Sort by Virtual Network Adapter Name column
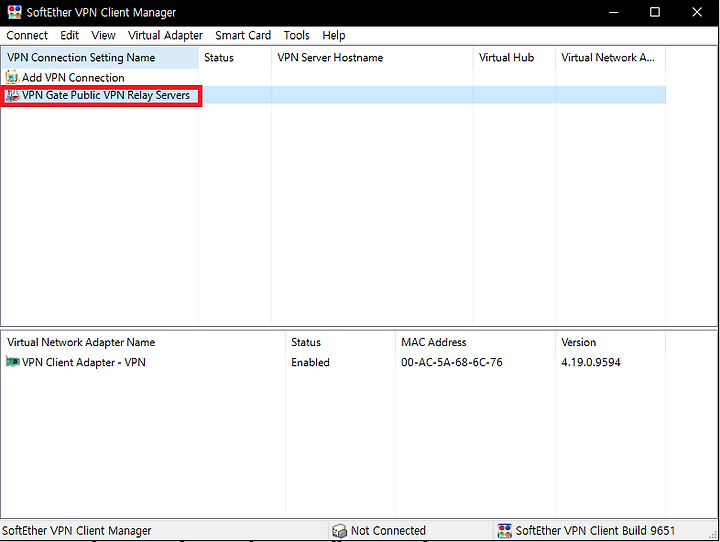 click(x=143, y=342)
